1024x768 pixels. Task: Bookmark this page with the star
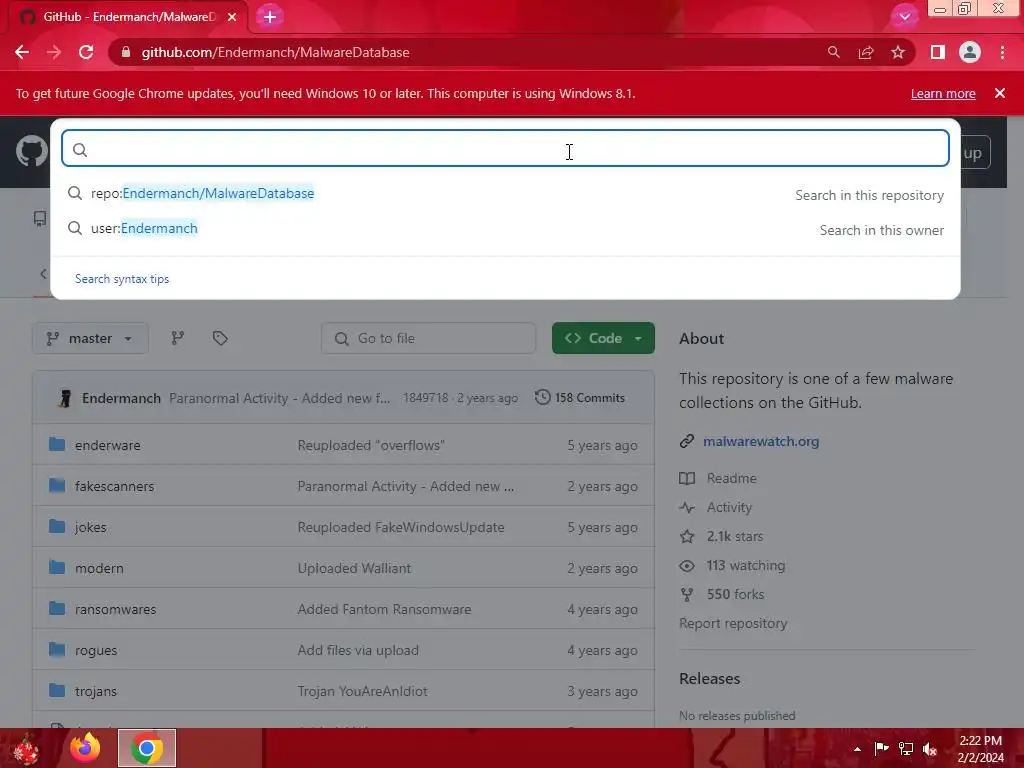[x=898, y=52]
